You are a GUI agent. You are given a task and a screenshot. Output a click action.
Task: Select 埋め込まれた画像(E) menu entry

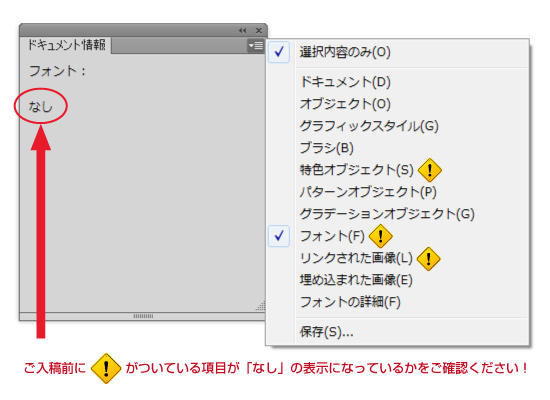(356, 280)
